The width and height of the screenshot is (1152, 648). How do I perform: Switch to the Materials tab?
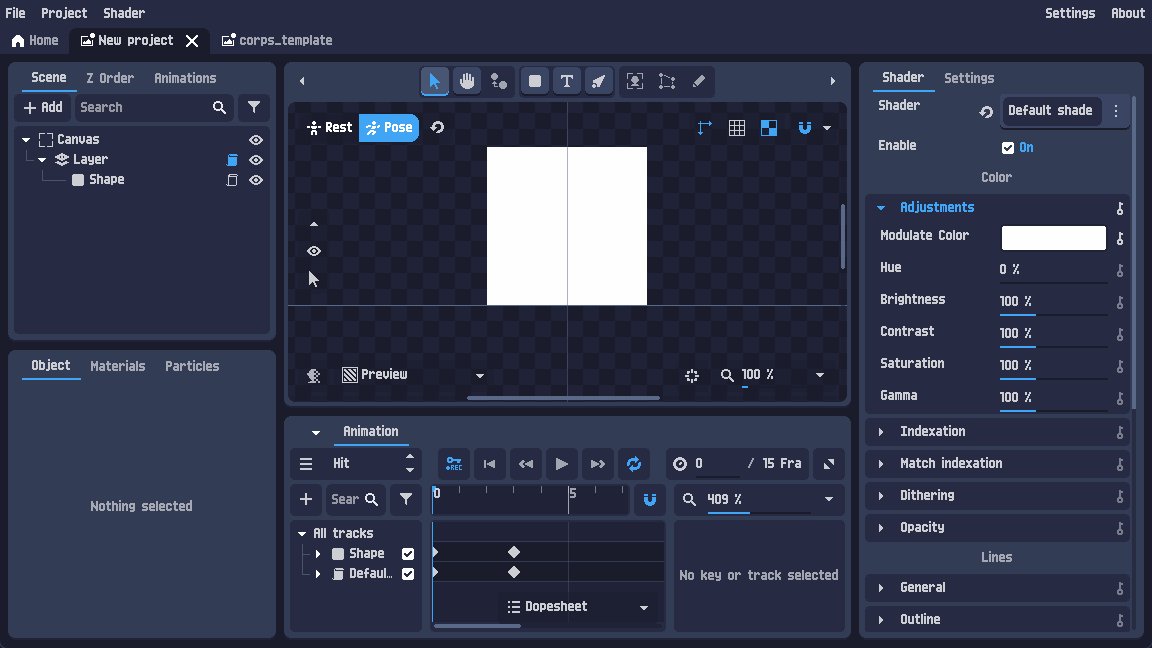(118, 366)
